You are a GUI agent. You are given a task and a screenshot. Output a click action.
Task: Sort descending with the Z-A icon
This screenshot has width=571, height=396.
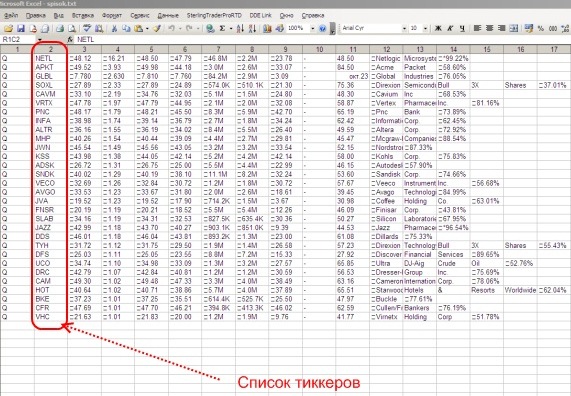(x=252, y=28)
